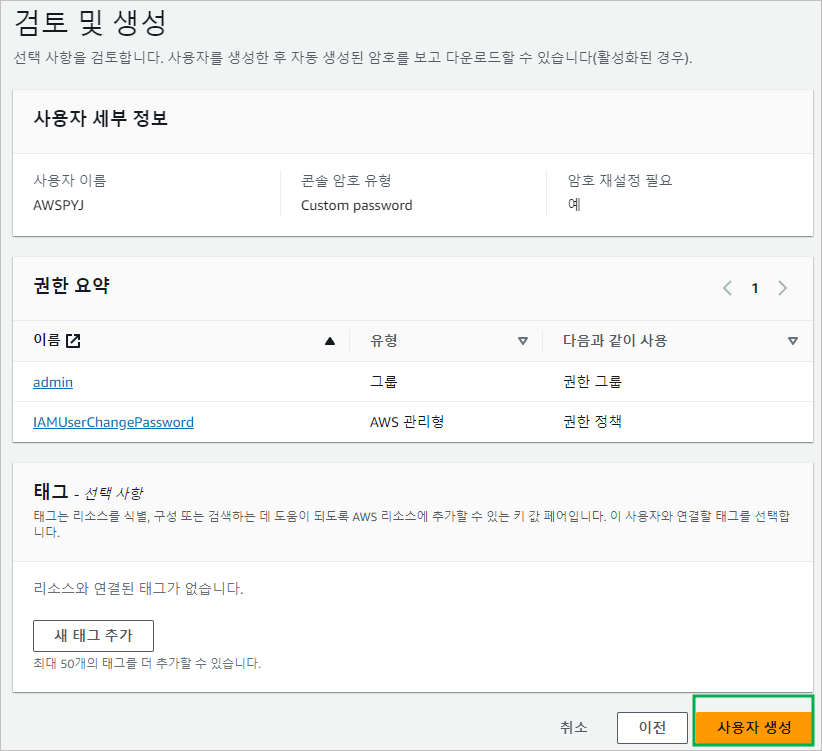
Task: Select the 사용자 이름 label
Action: pyautogui.click(x=70, y=181)
